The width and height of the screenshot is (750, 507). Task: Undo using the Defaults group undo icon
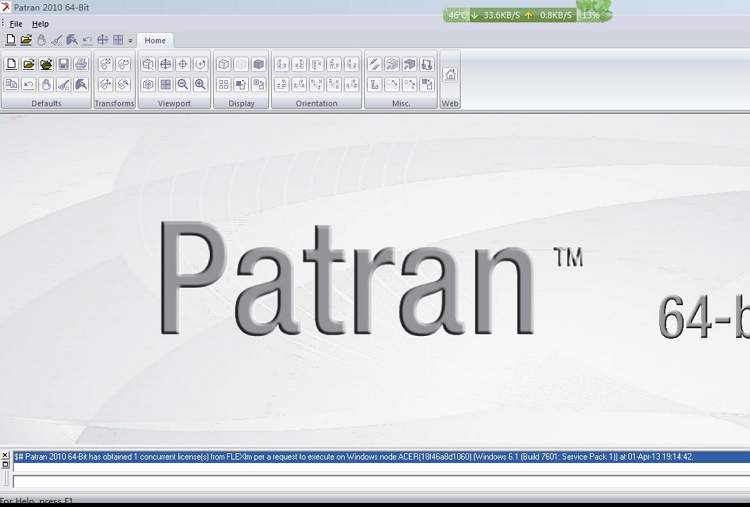point(29,85)
